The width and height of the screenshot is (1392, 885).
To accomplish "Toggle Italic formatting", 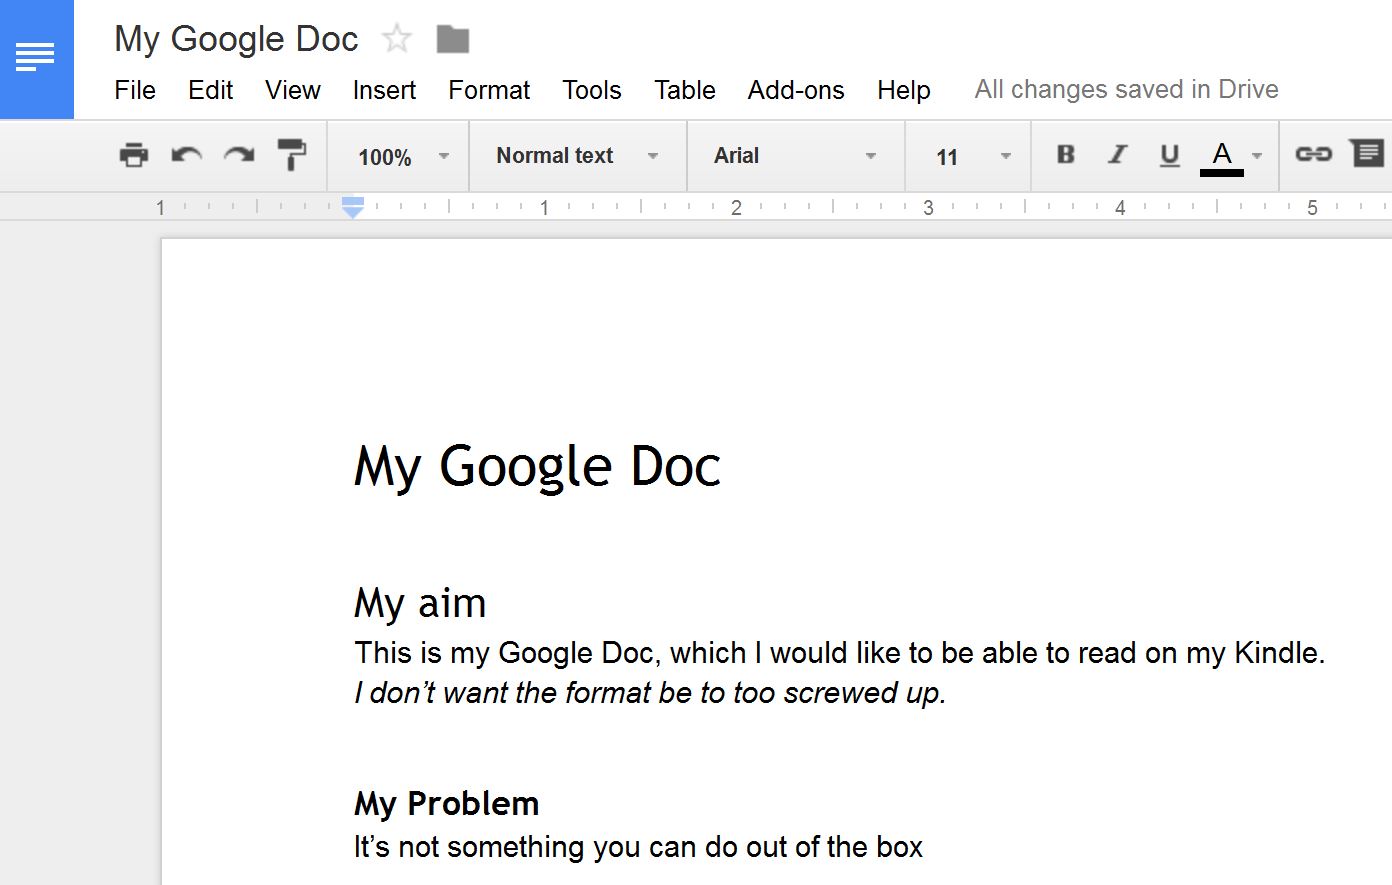I will [x=1117, y=155].
